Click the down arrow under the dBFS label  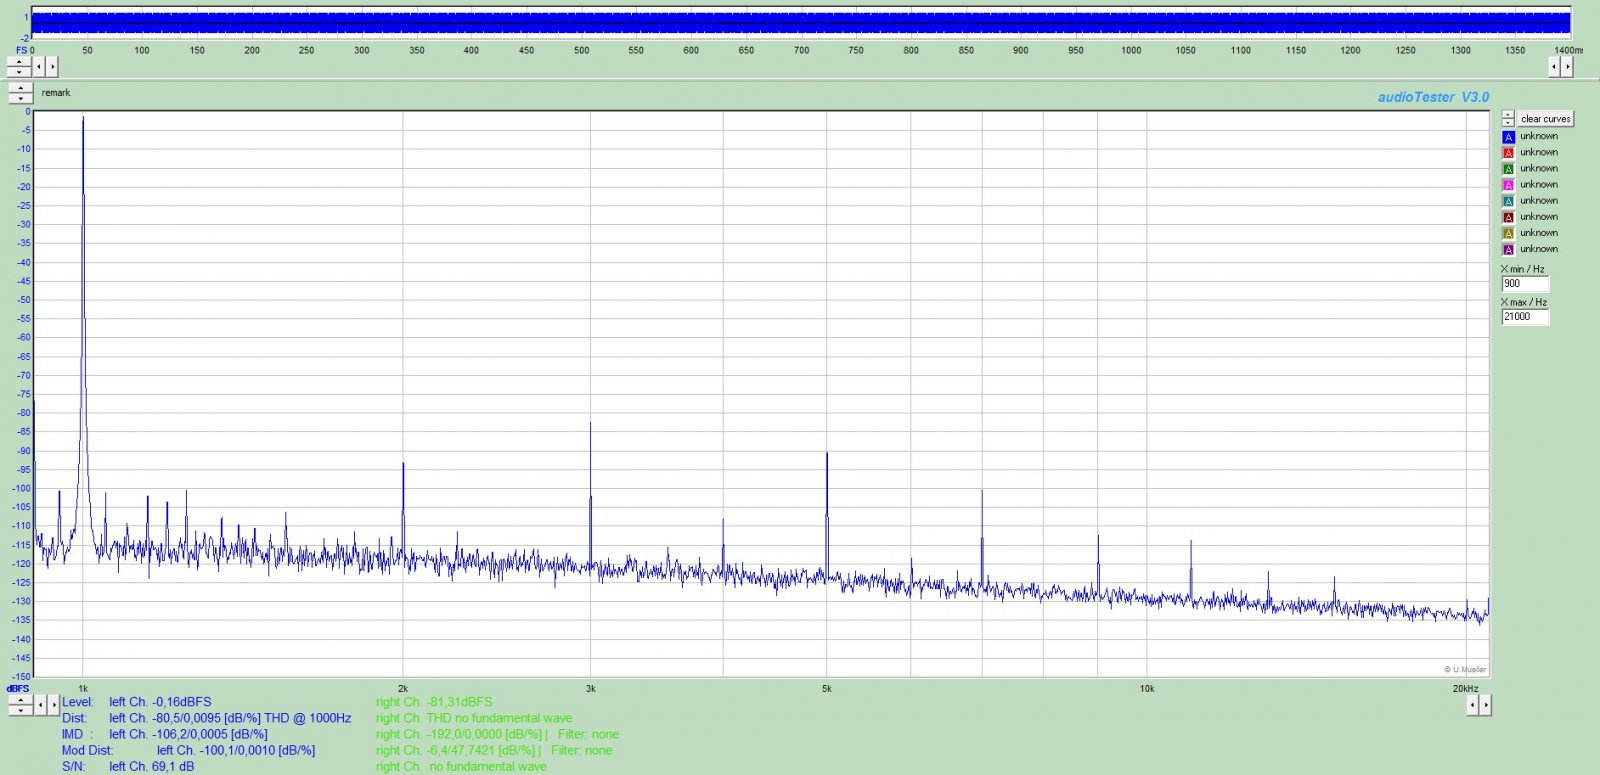20,710
